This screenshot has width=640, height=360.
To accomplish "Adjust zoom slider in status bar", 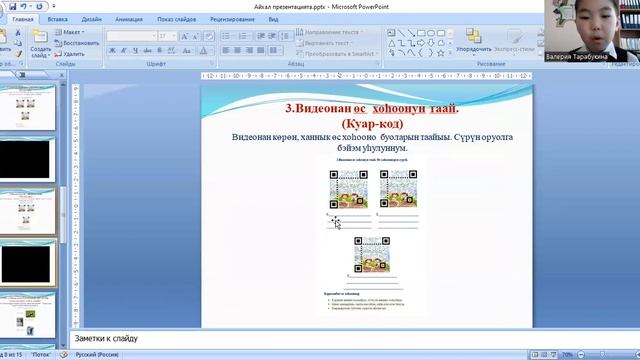I will 602,355.
